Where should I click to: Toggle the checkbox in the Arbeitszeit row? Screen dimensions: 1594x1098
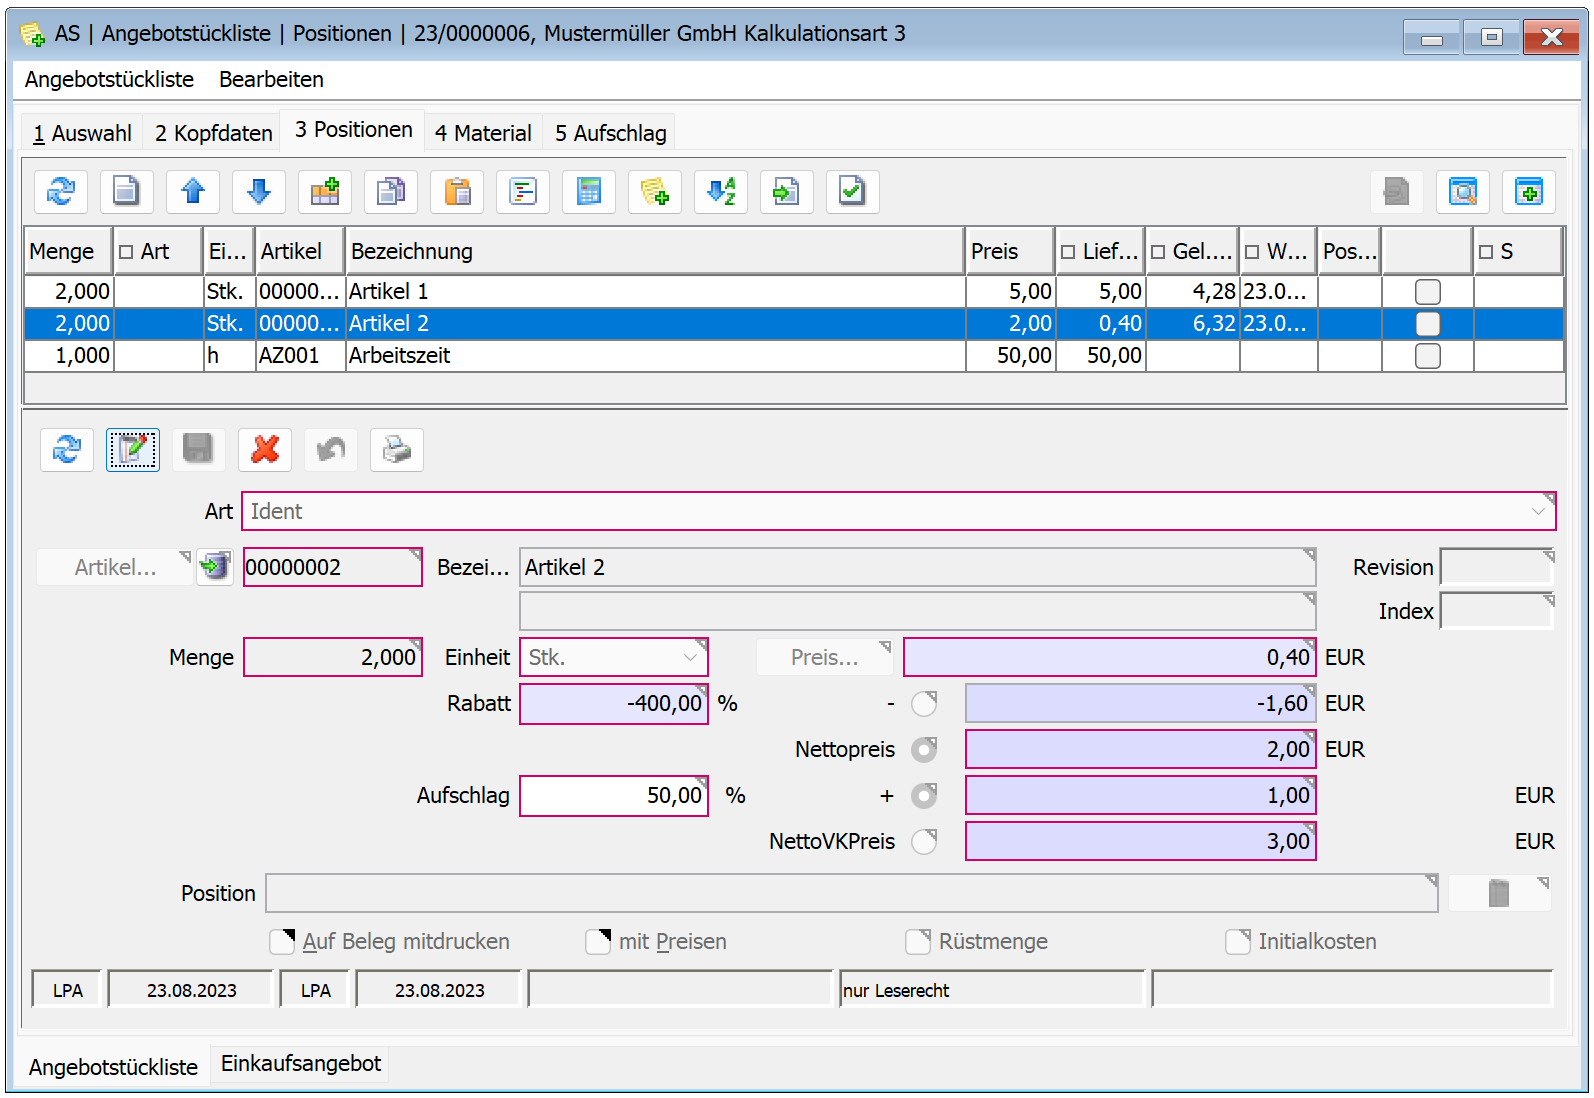click(1428, 356)
